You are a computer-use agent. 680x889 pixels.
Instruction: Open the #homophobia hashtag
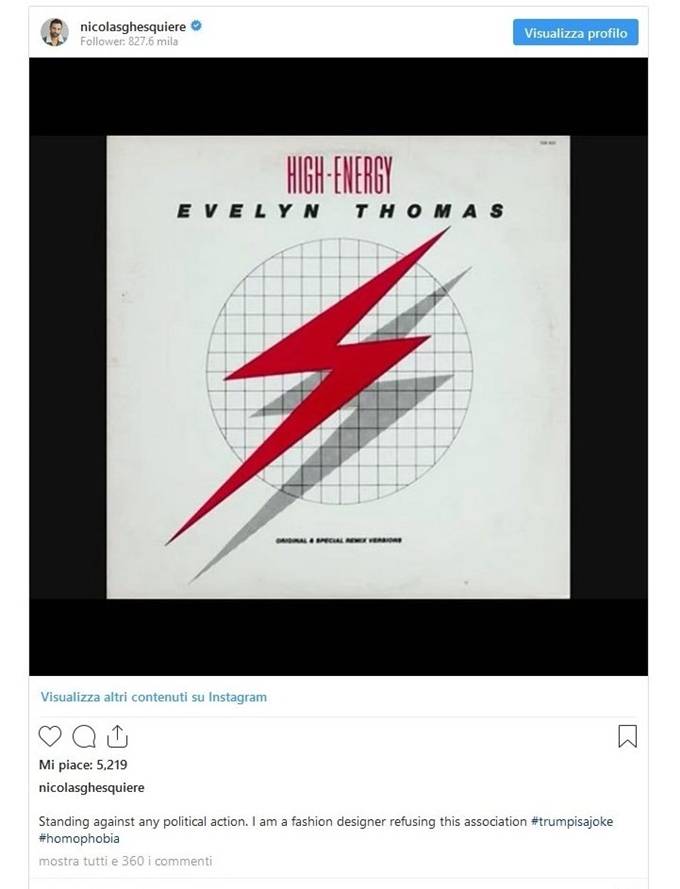tap(79, 838)
